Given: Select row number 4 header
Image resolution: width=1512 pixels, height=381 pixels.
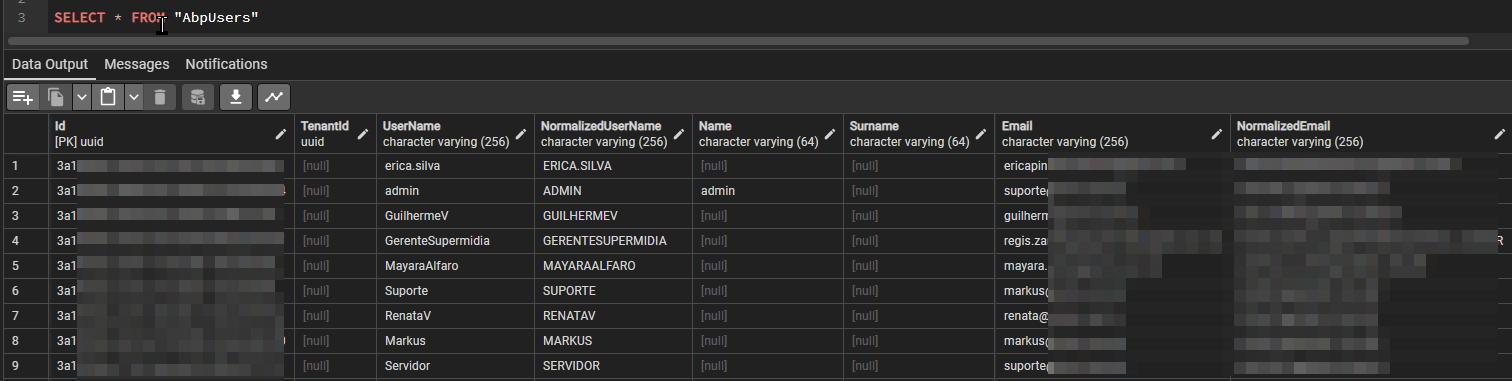Looking at the screenshot, I should pyautogui.click(x=26, y=241).
